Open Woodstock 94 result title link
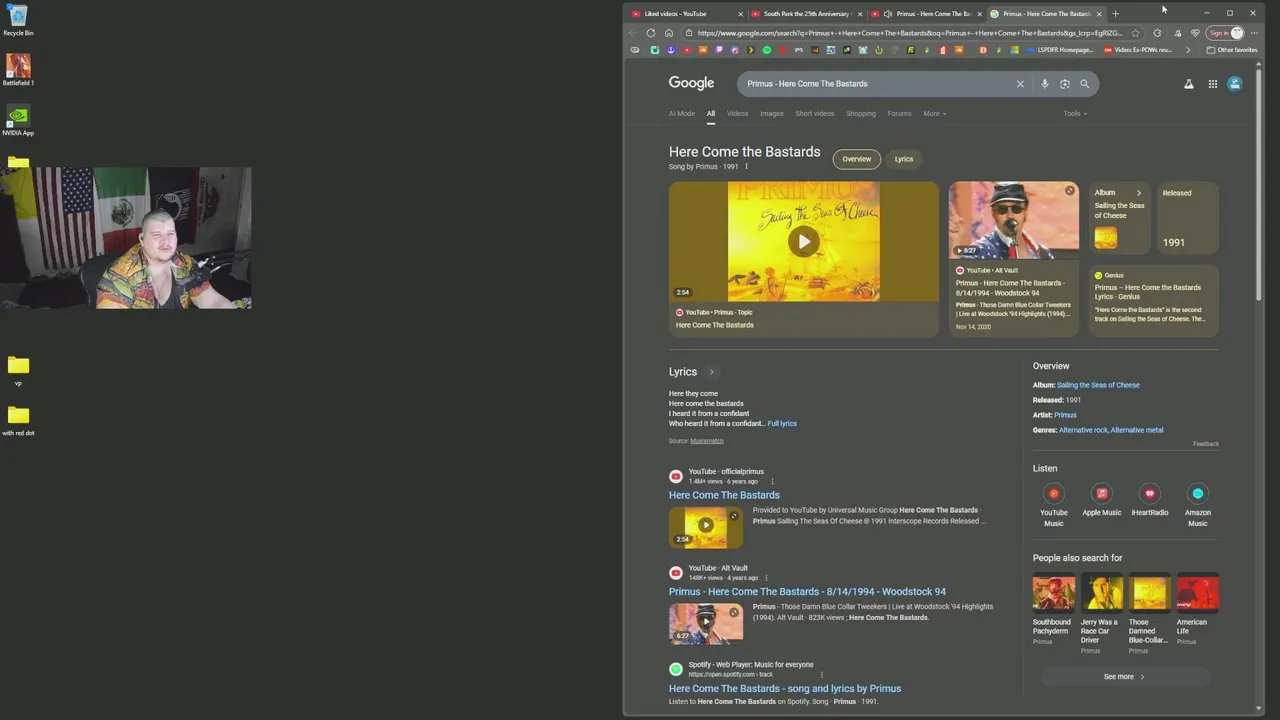Screen dimensions: 1280x720 point(807,592)
